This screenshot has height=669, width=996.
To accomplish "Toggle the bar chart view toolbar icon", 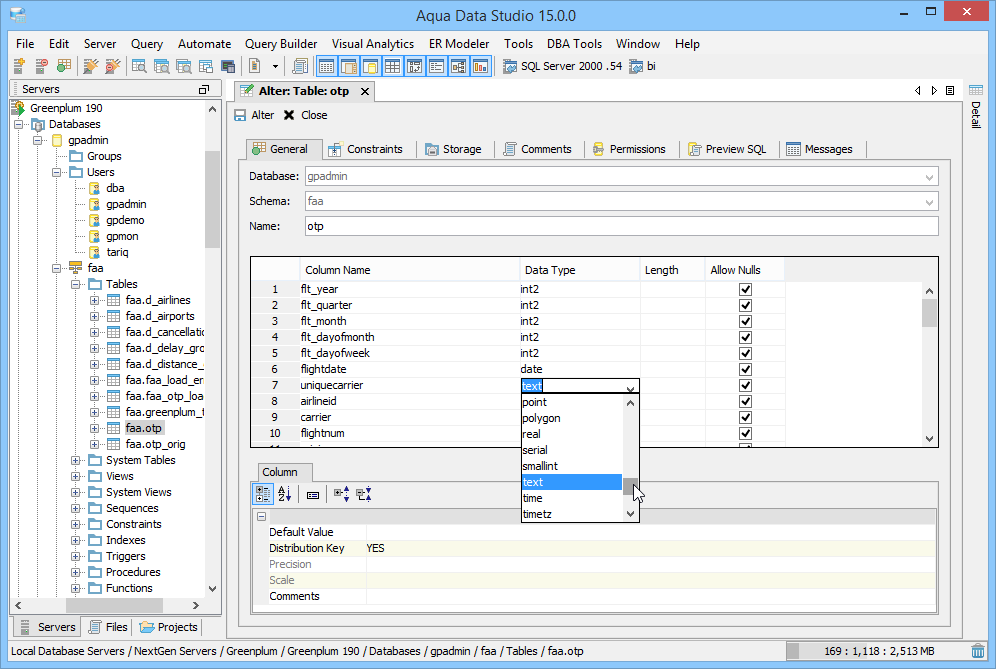I will click(x=481, y=66).
